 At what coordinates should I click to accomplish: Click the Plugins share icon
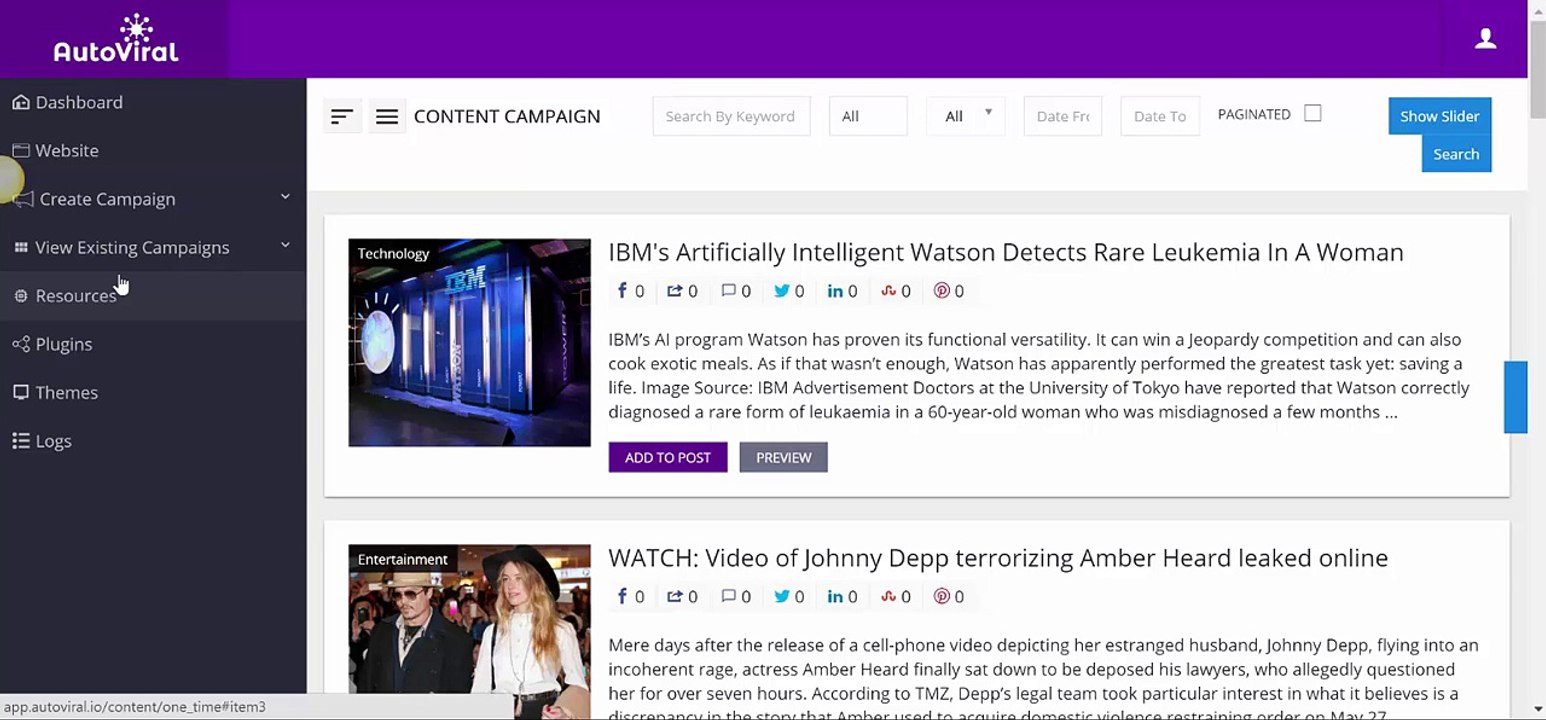pyautogui.click(x=21, y=344)
